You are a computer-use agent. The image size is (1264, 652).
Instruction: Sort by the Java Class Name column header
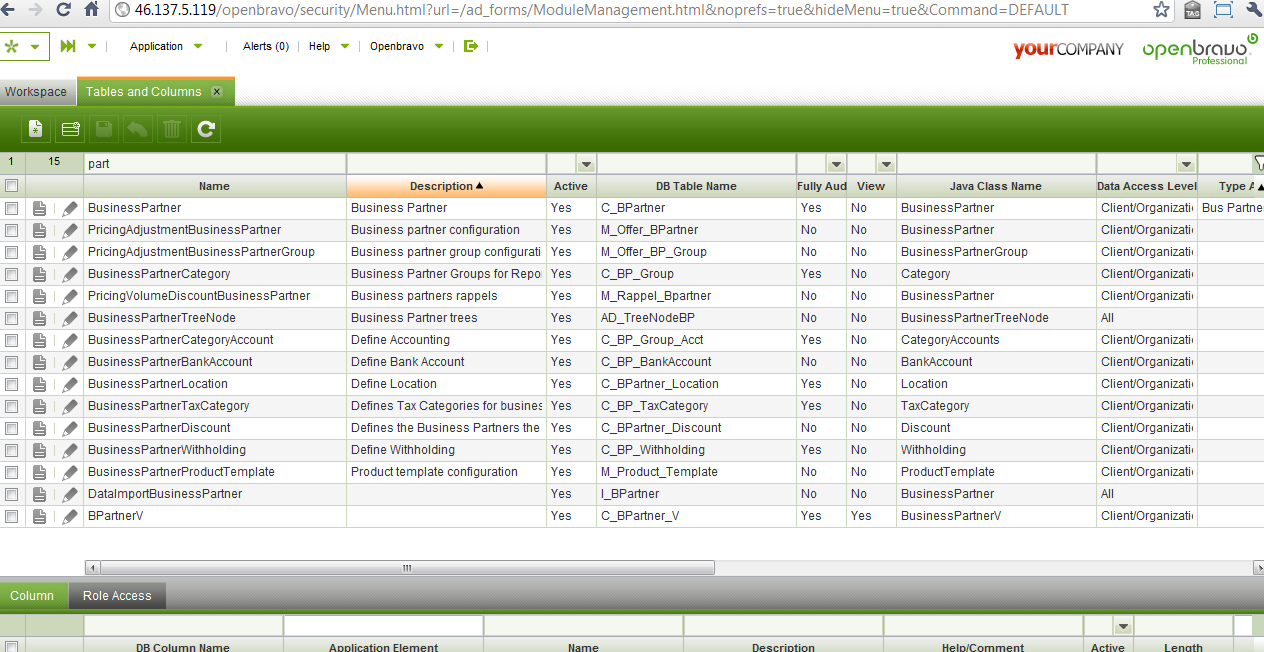[996, 186]
